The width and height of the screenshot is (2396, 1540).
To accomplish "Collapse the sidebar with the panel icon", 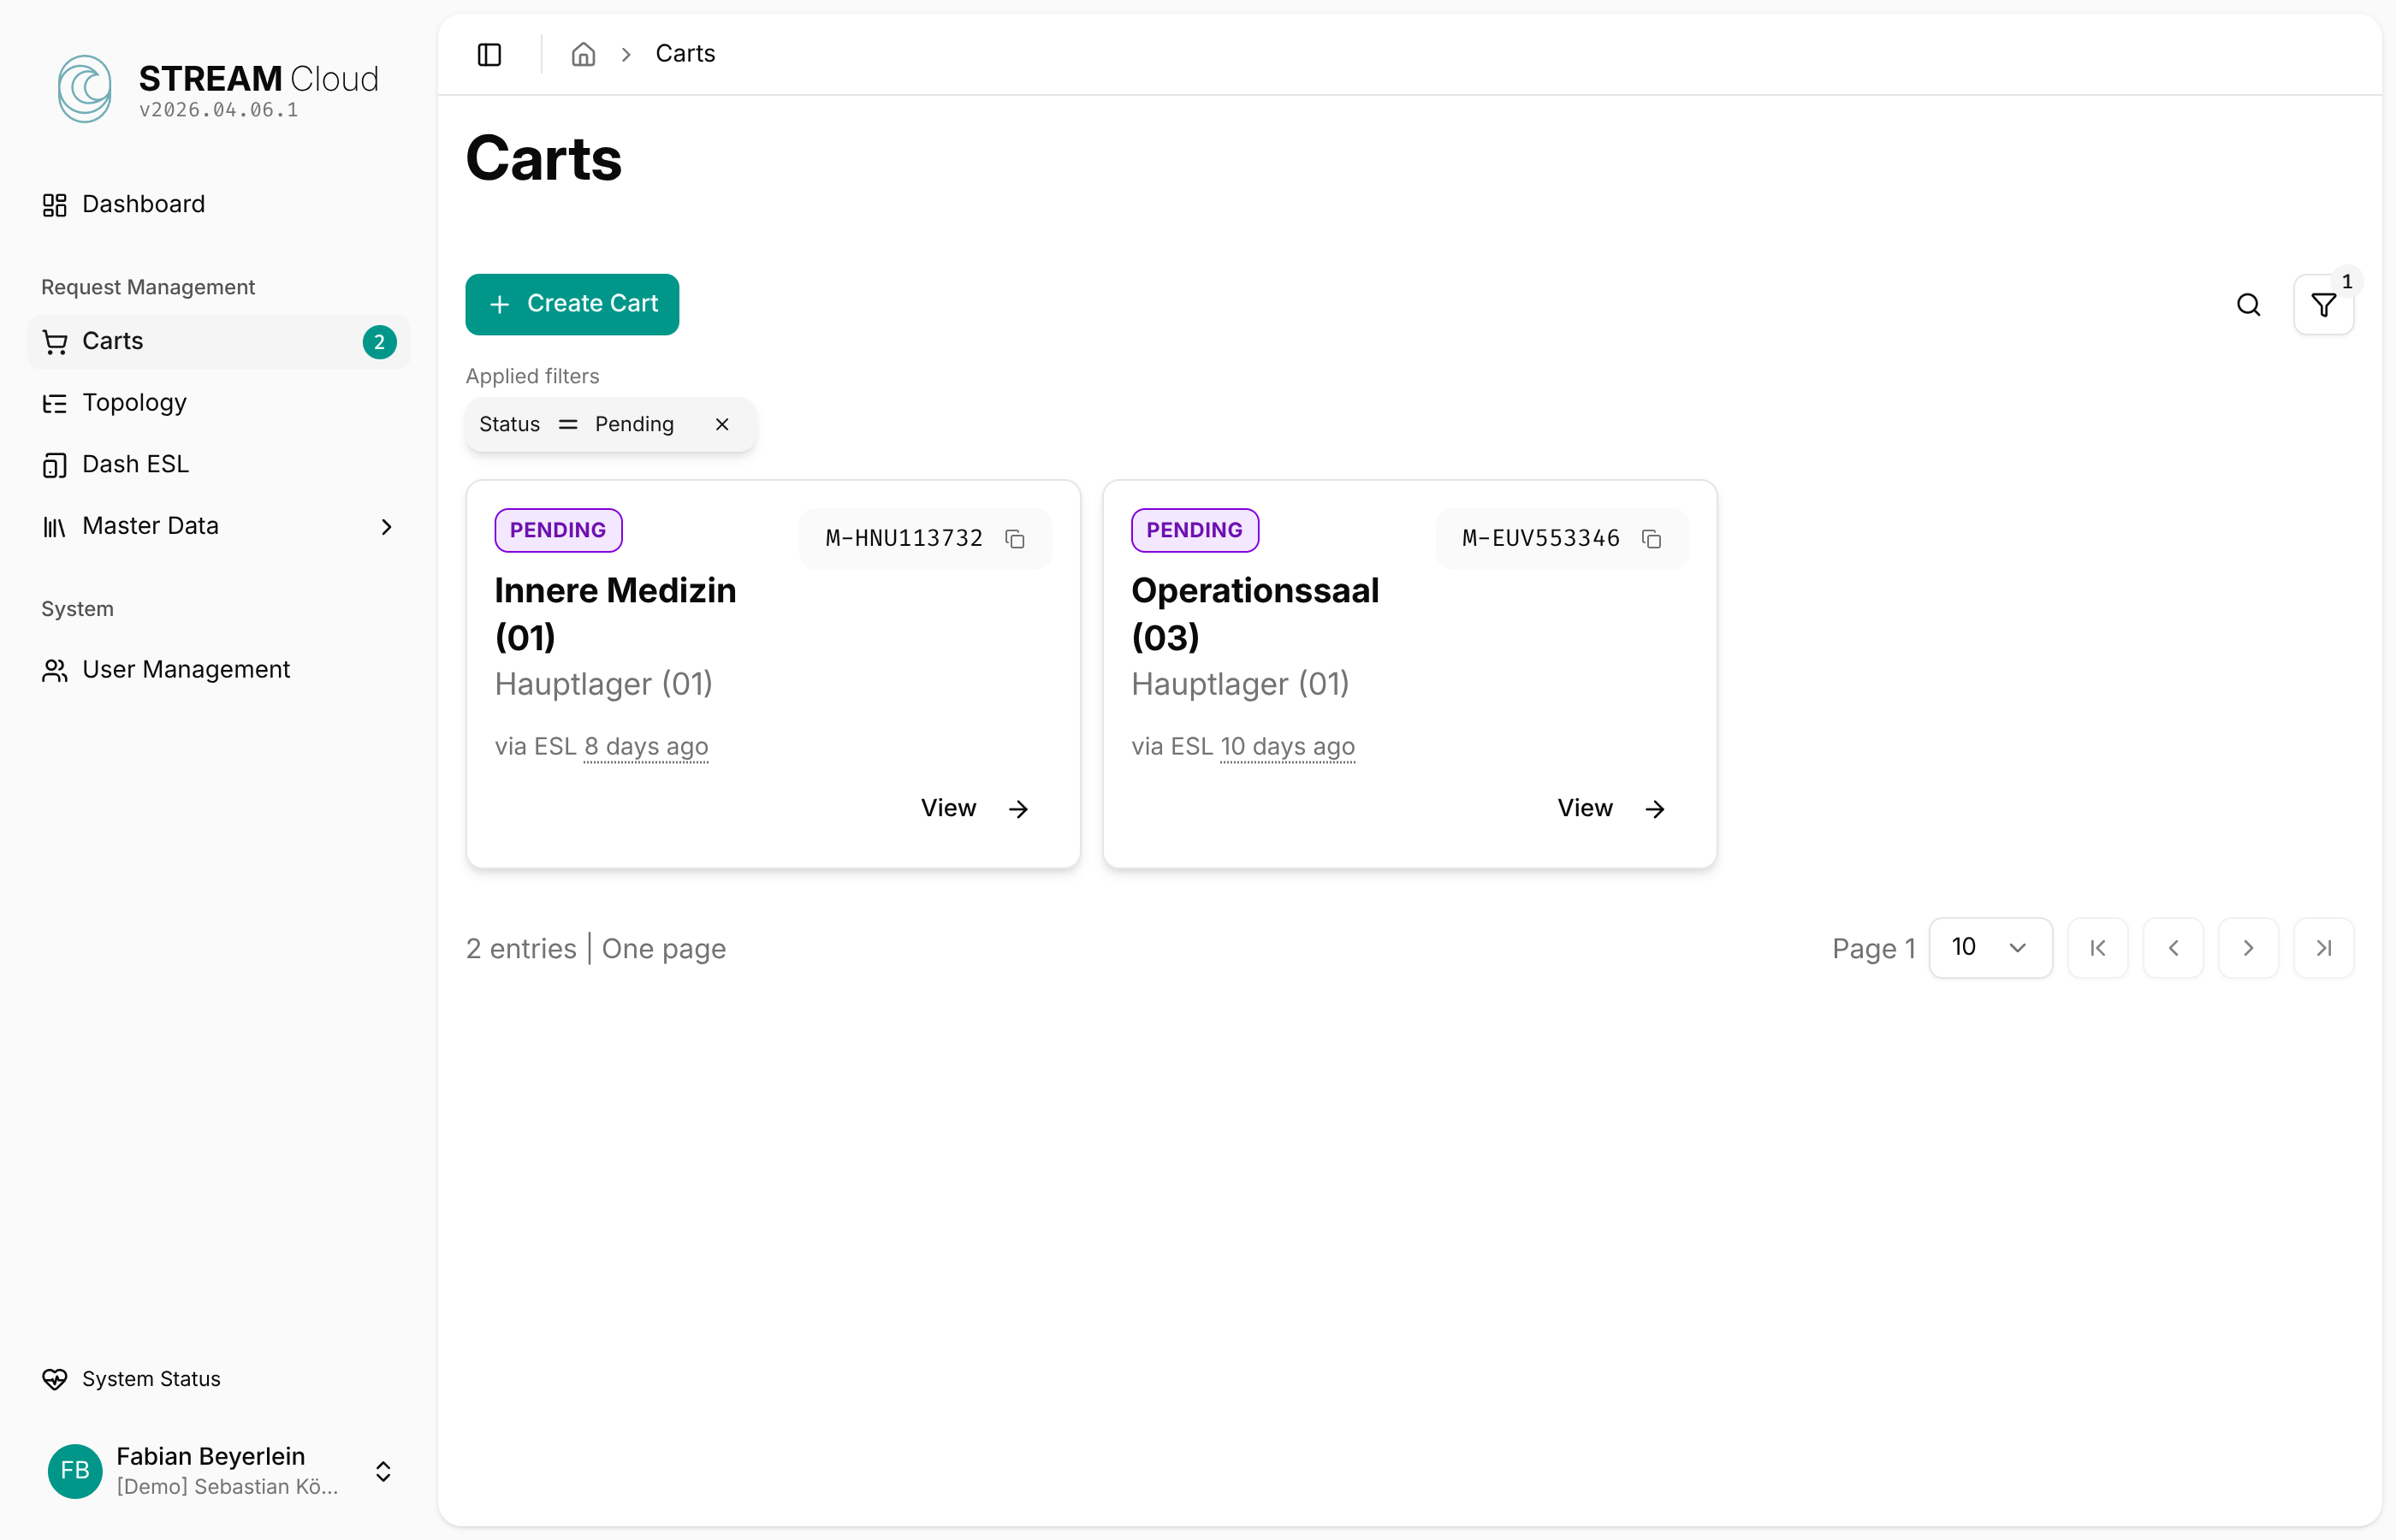I will pos(488,54).
